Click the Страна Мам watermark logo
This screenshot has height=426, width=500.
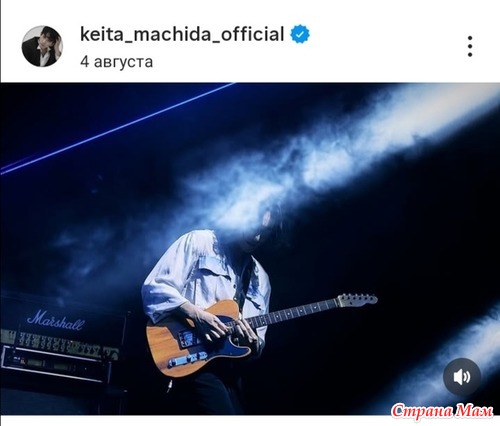[442, 411]
